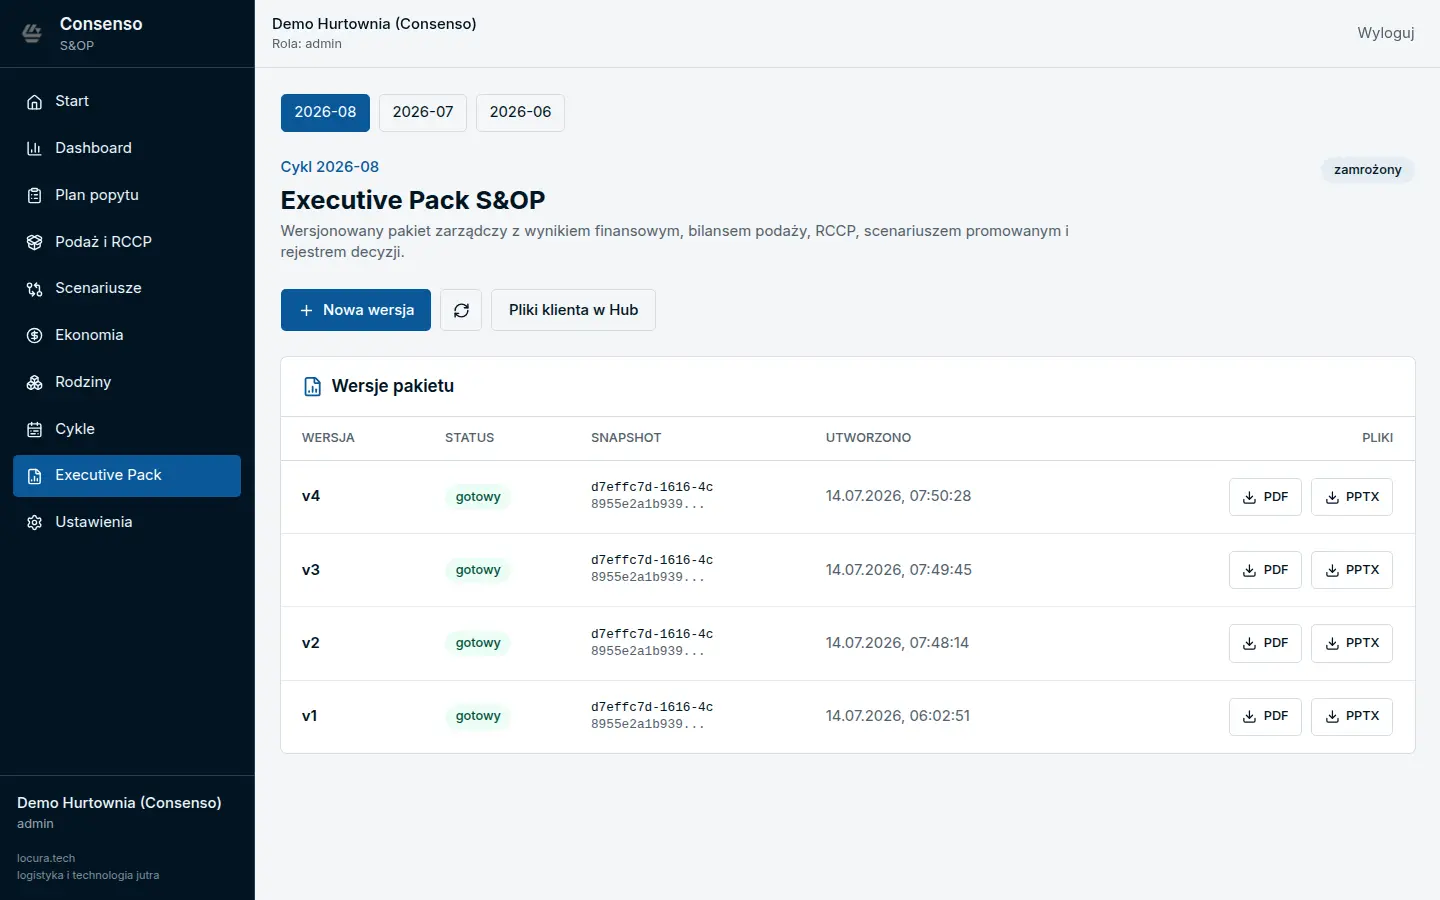Download PPTX for version v2
1440x900 pixels.
click(x=1352, y=643)
